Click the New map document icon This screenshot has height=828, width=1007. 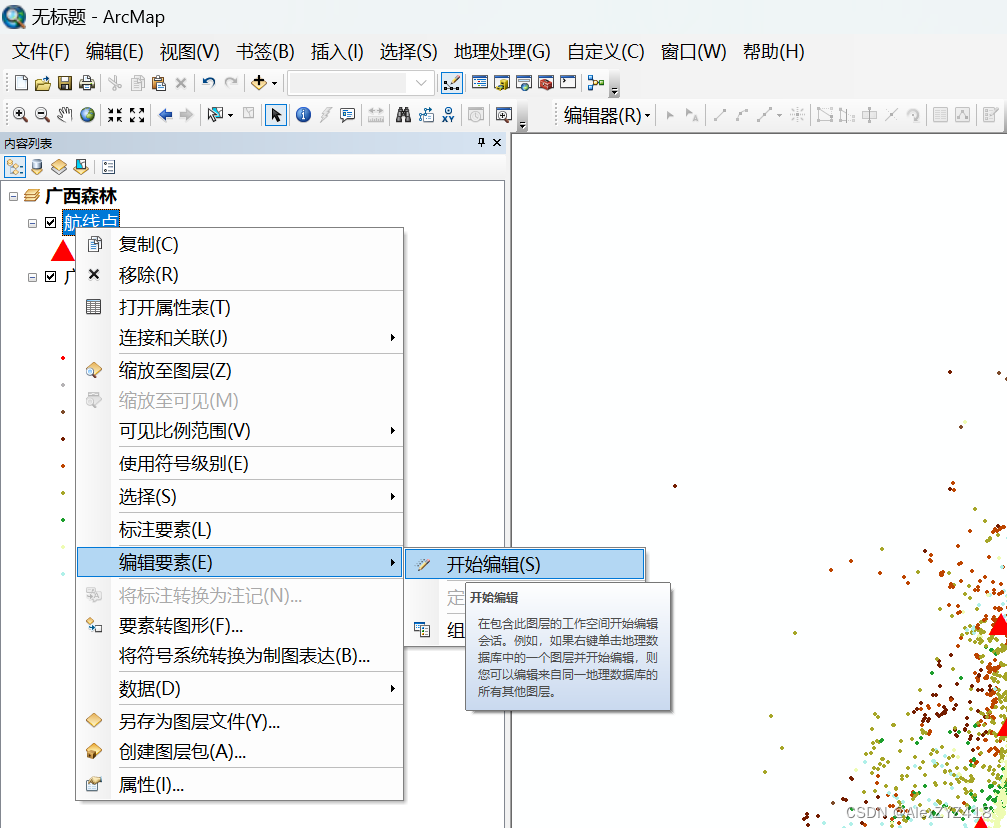click(21, 83)
